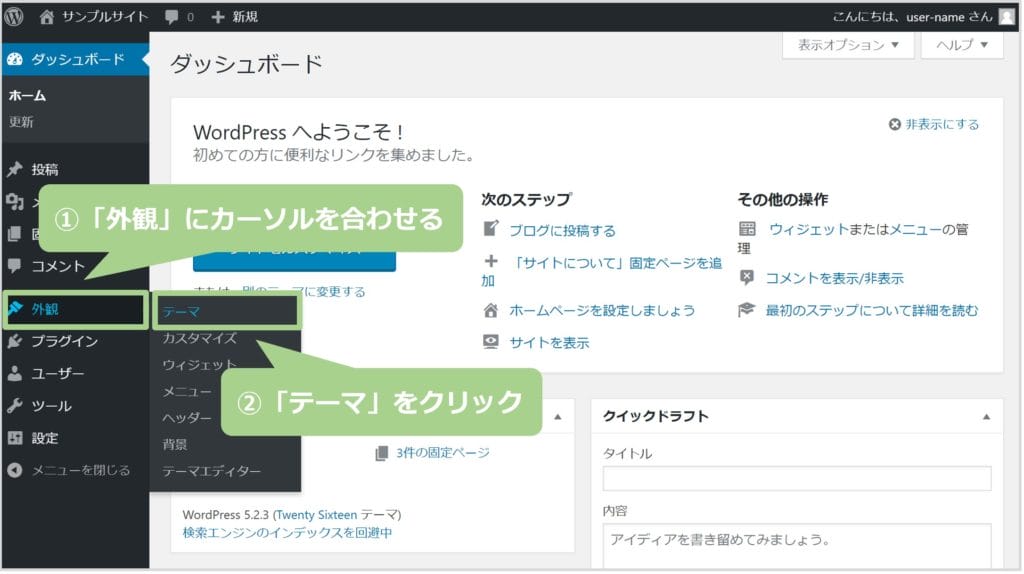Open the home icon for サンプルサイト
Viewport: 1024px width, 574px height.
coord(47,16)
